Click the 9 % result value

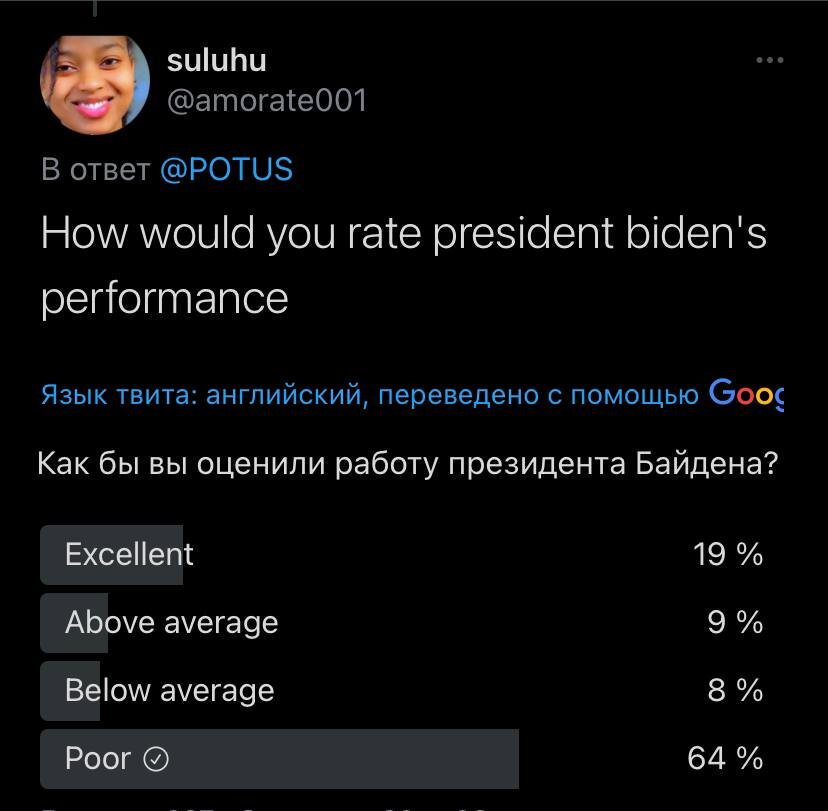click(735, 623)
